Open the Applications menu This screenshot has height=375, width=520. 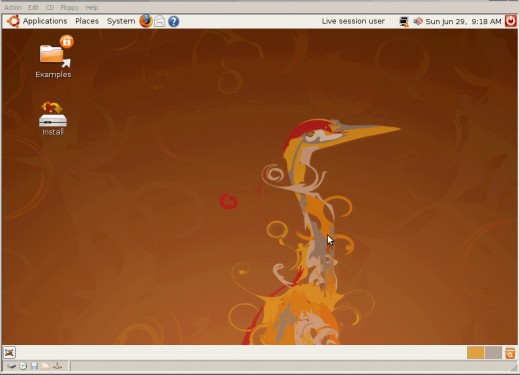[x=38, y=21]
